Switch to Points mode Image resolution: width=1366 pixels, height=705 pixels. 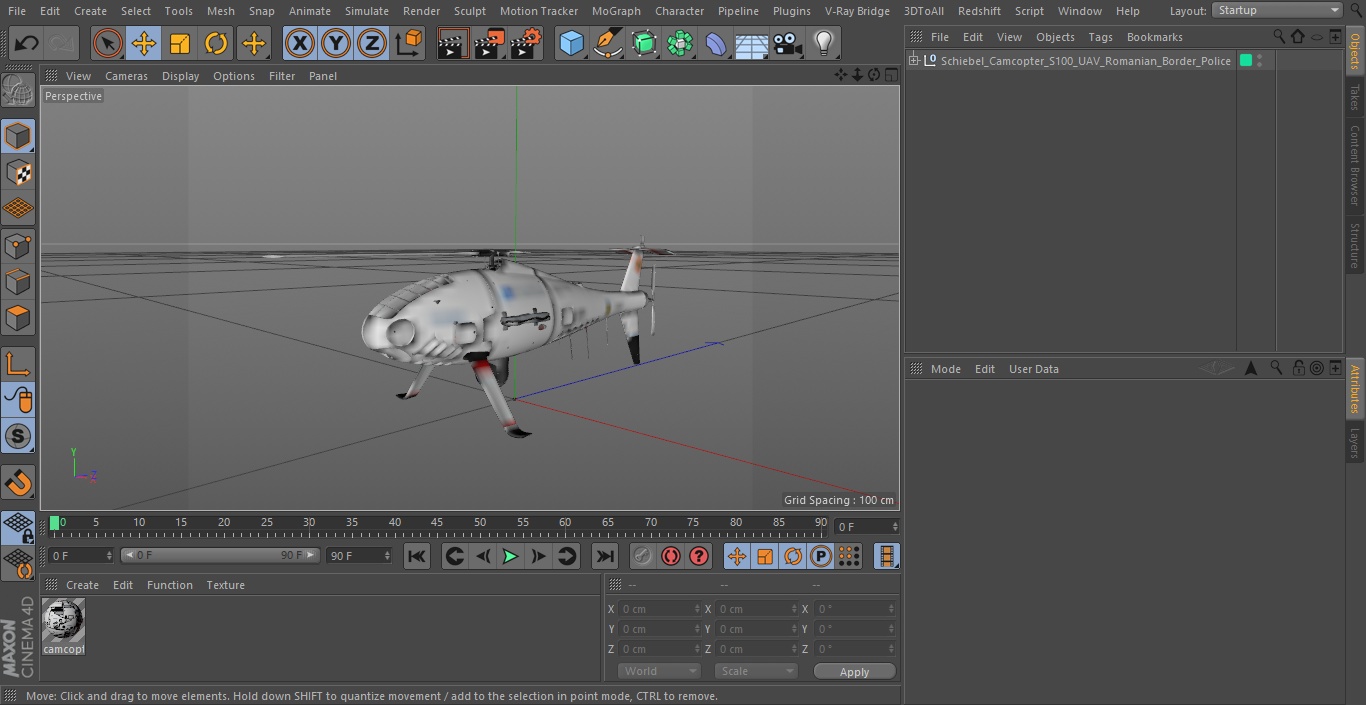click(x=18, y=245)
